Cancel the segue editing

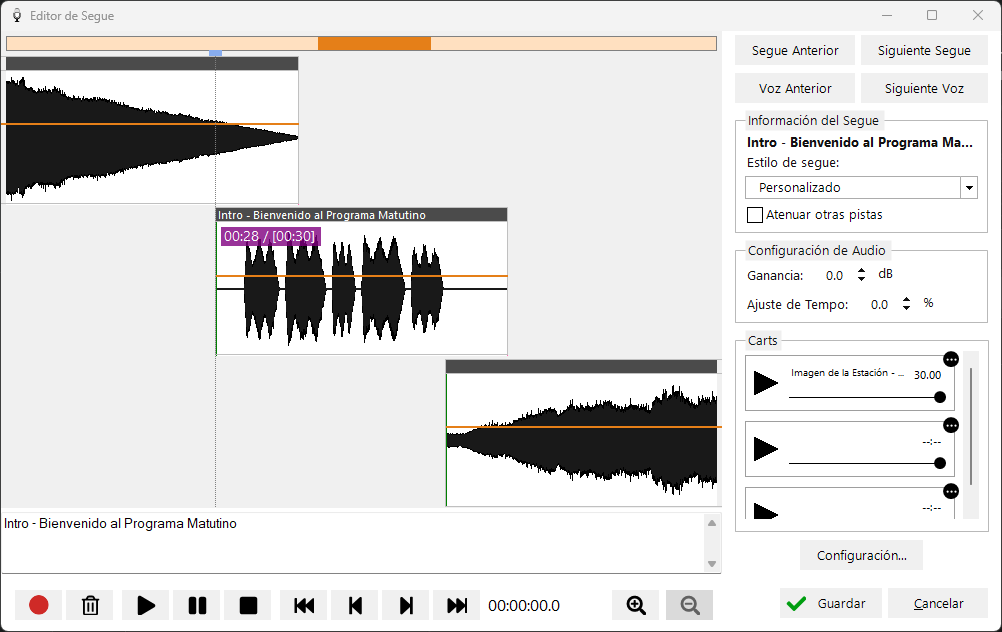click(x=938, y=603)
